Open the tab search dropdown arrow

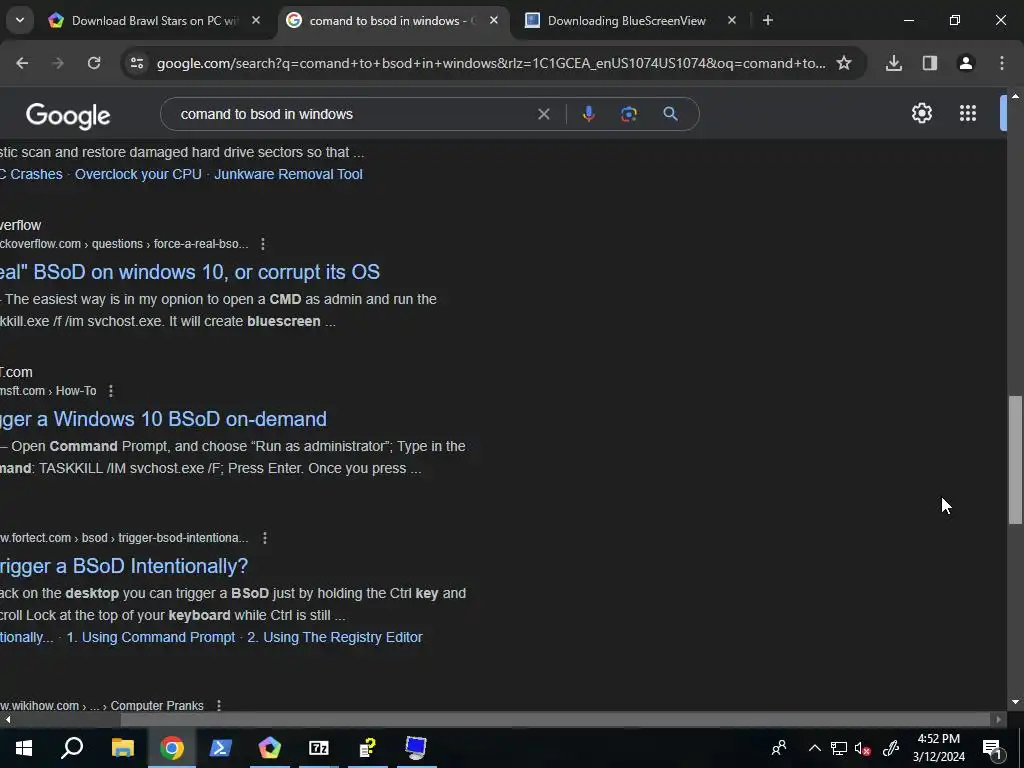coord(20,20)
